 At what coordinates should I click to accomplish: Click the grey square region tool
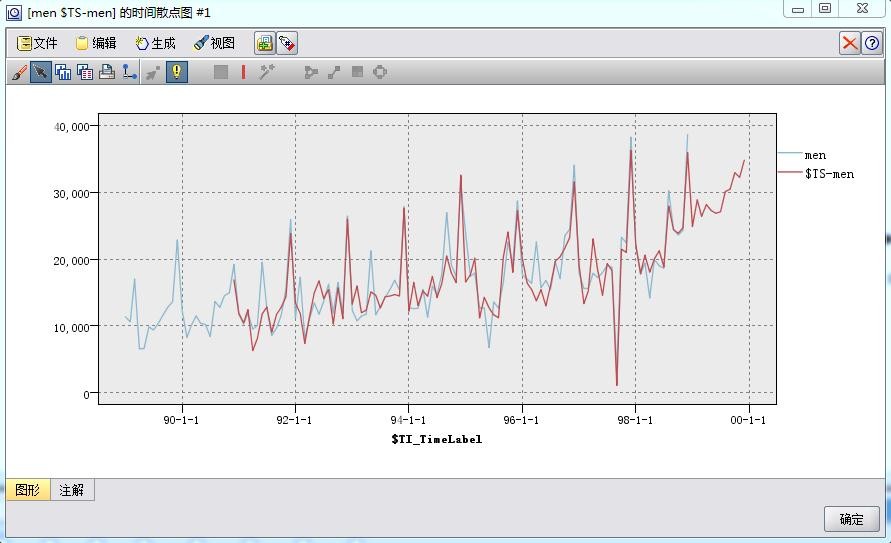[221, 72]
